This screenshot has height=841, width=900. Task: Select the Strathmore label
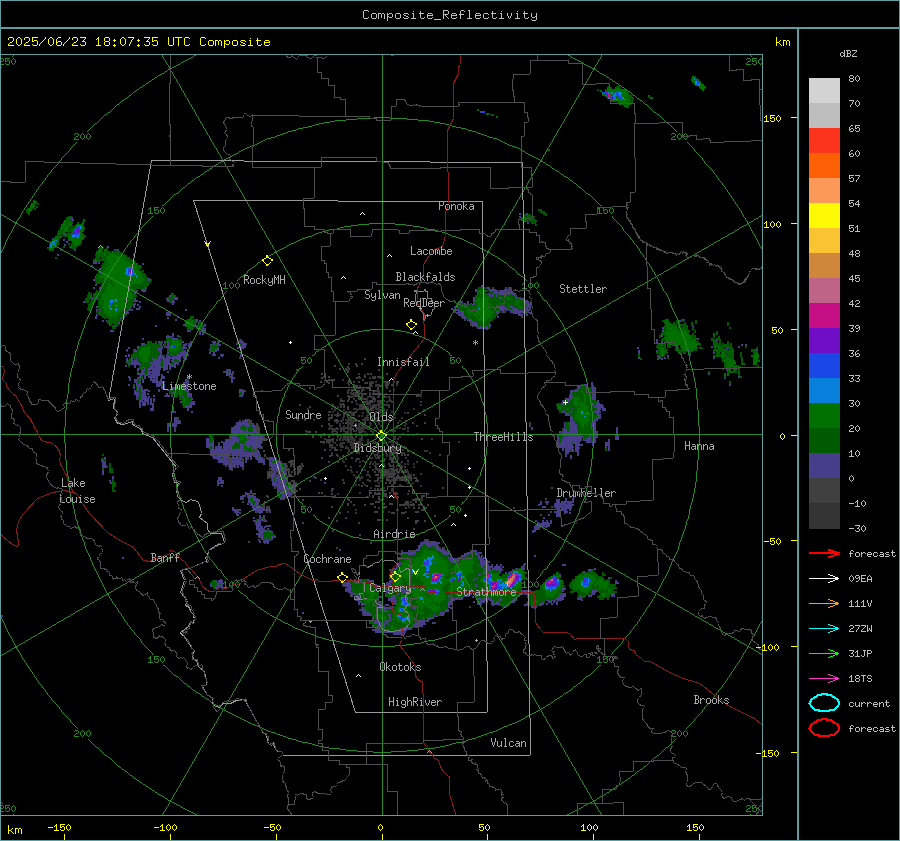click(x=486, y=592)
